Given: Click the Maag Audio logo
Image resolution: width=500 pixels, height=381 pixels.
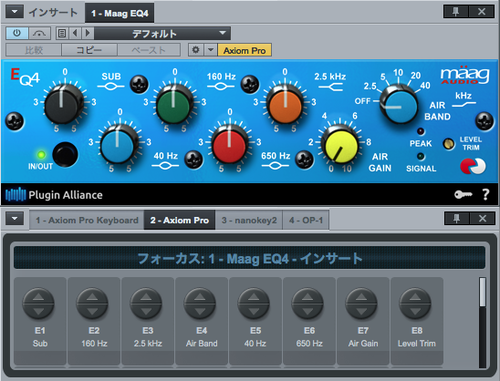Looking at the screenshot, I should click(x=465, y=75).
